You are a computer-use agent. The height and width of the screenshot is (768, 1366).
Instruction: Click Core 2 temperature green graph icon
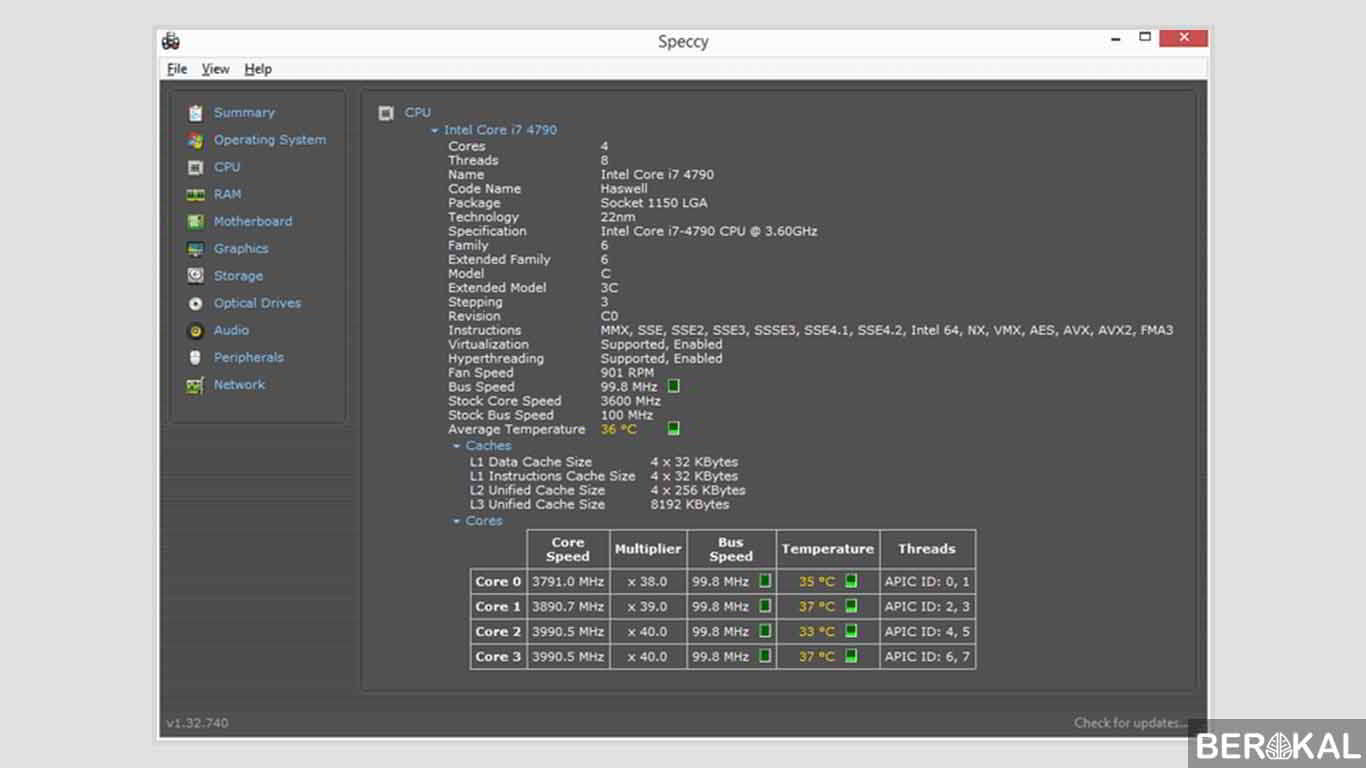pyautogui.click(x=851, y=631)
